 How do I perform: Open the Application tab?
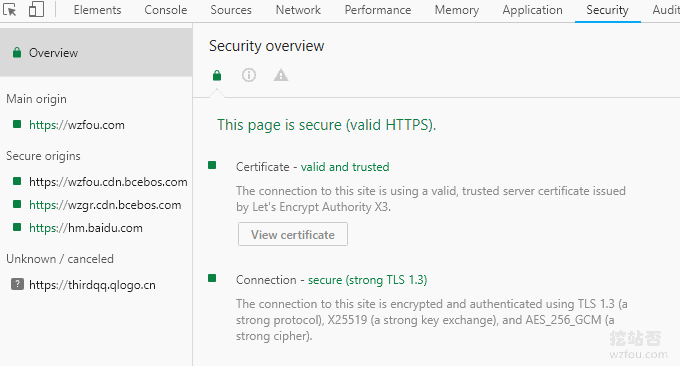coord(533,10)
